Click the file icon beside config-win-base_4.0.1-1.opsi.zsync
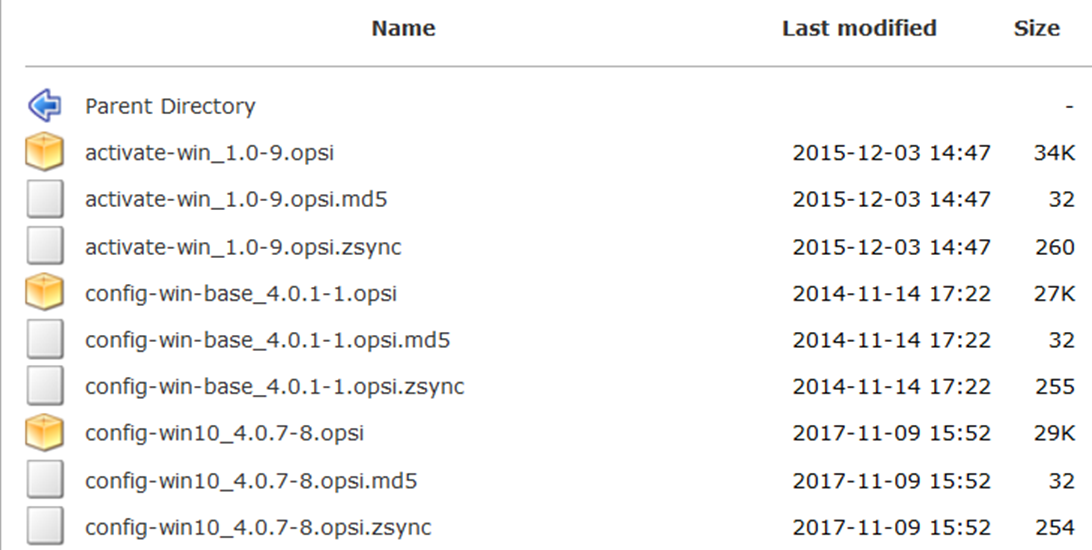1092x550 pixels. pyautogui.click(x=44, y=386)
